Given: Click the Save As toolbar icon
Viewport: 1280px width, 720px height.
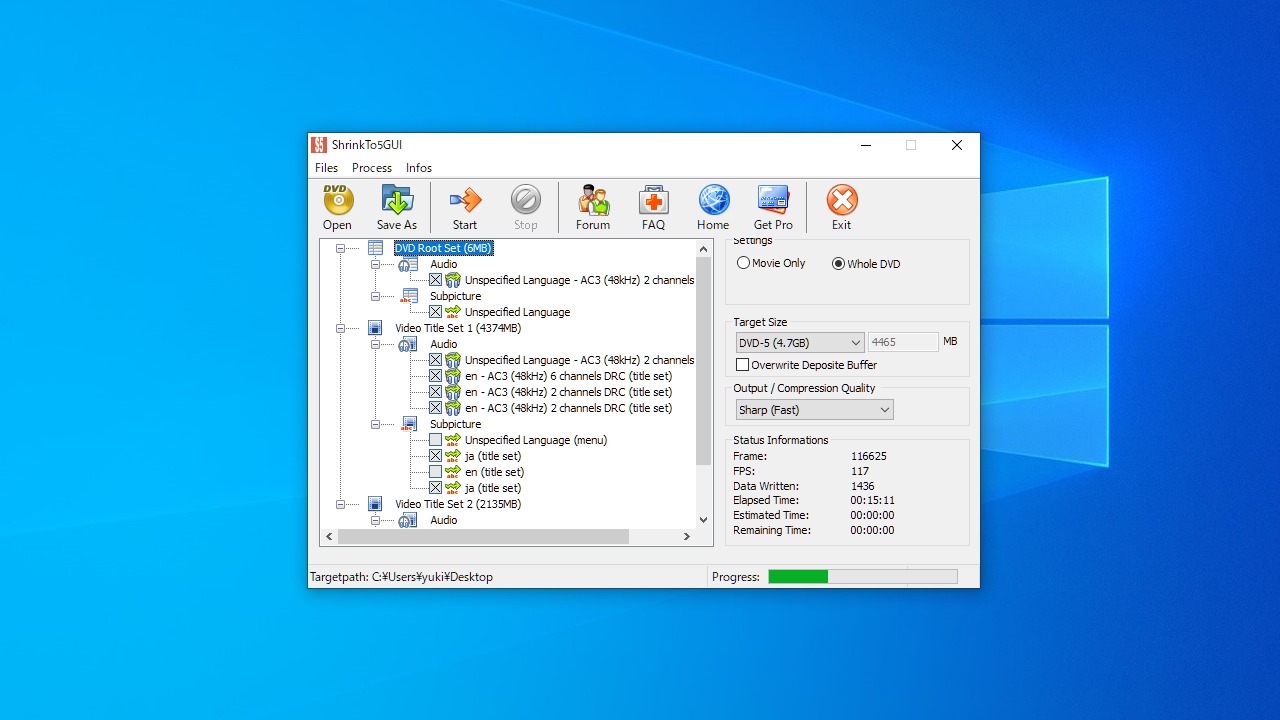Looking at the screenshot, I should [397, 199].
